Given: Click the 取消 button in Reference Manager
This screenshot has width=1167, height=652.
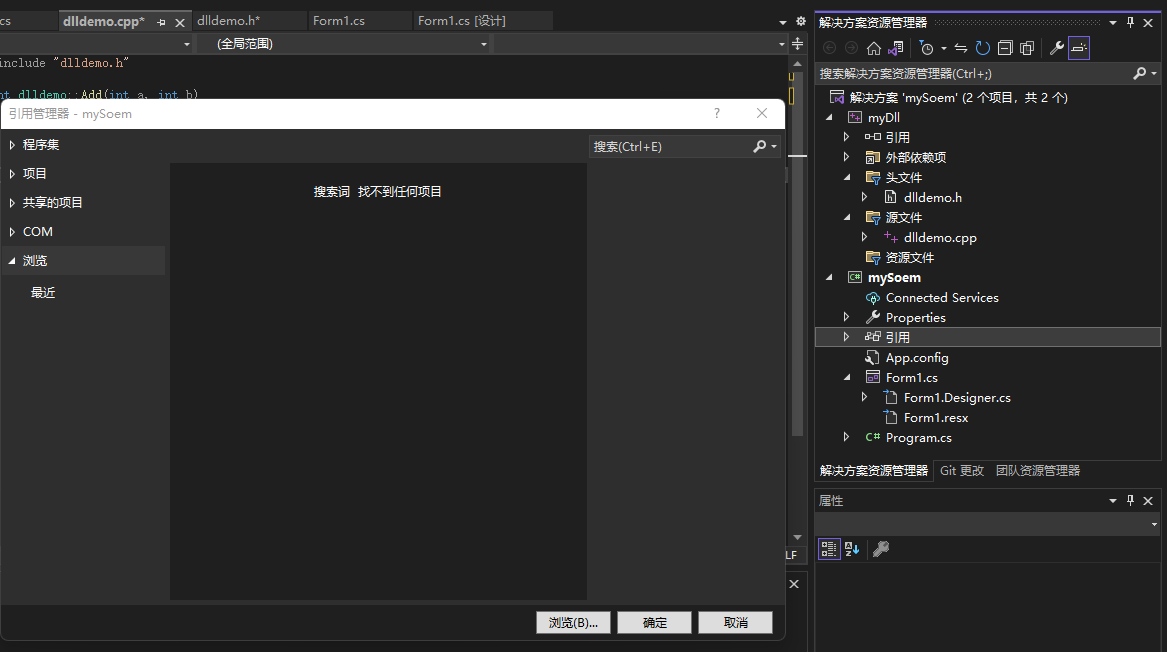Looking at the screenshot, I should coord(735,623).
